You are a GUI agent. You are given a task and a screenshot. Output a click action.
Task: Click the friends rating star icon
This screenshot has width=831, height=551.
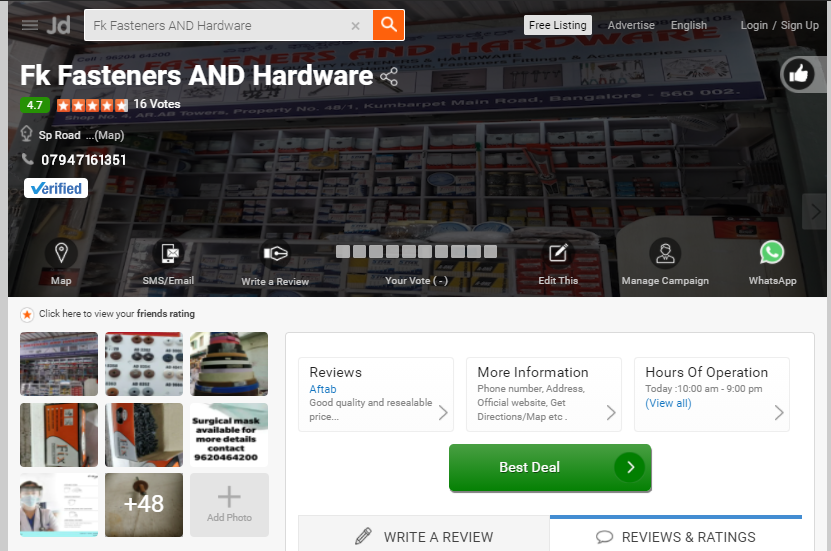27,315
